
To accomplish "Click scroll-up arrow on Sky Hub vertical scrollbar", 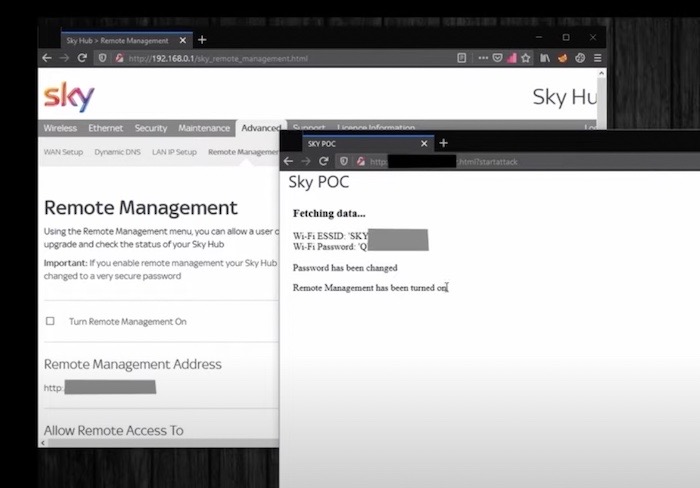I will point(601,73).
